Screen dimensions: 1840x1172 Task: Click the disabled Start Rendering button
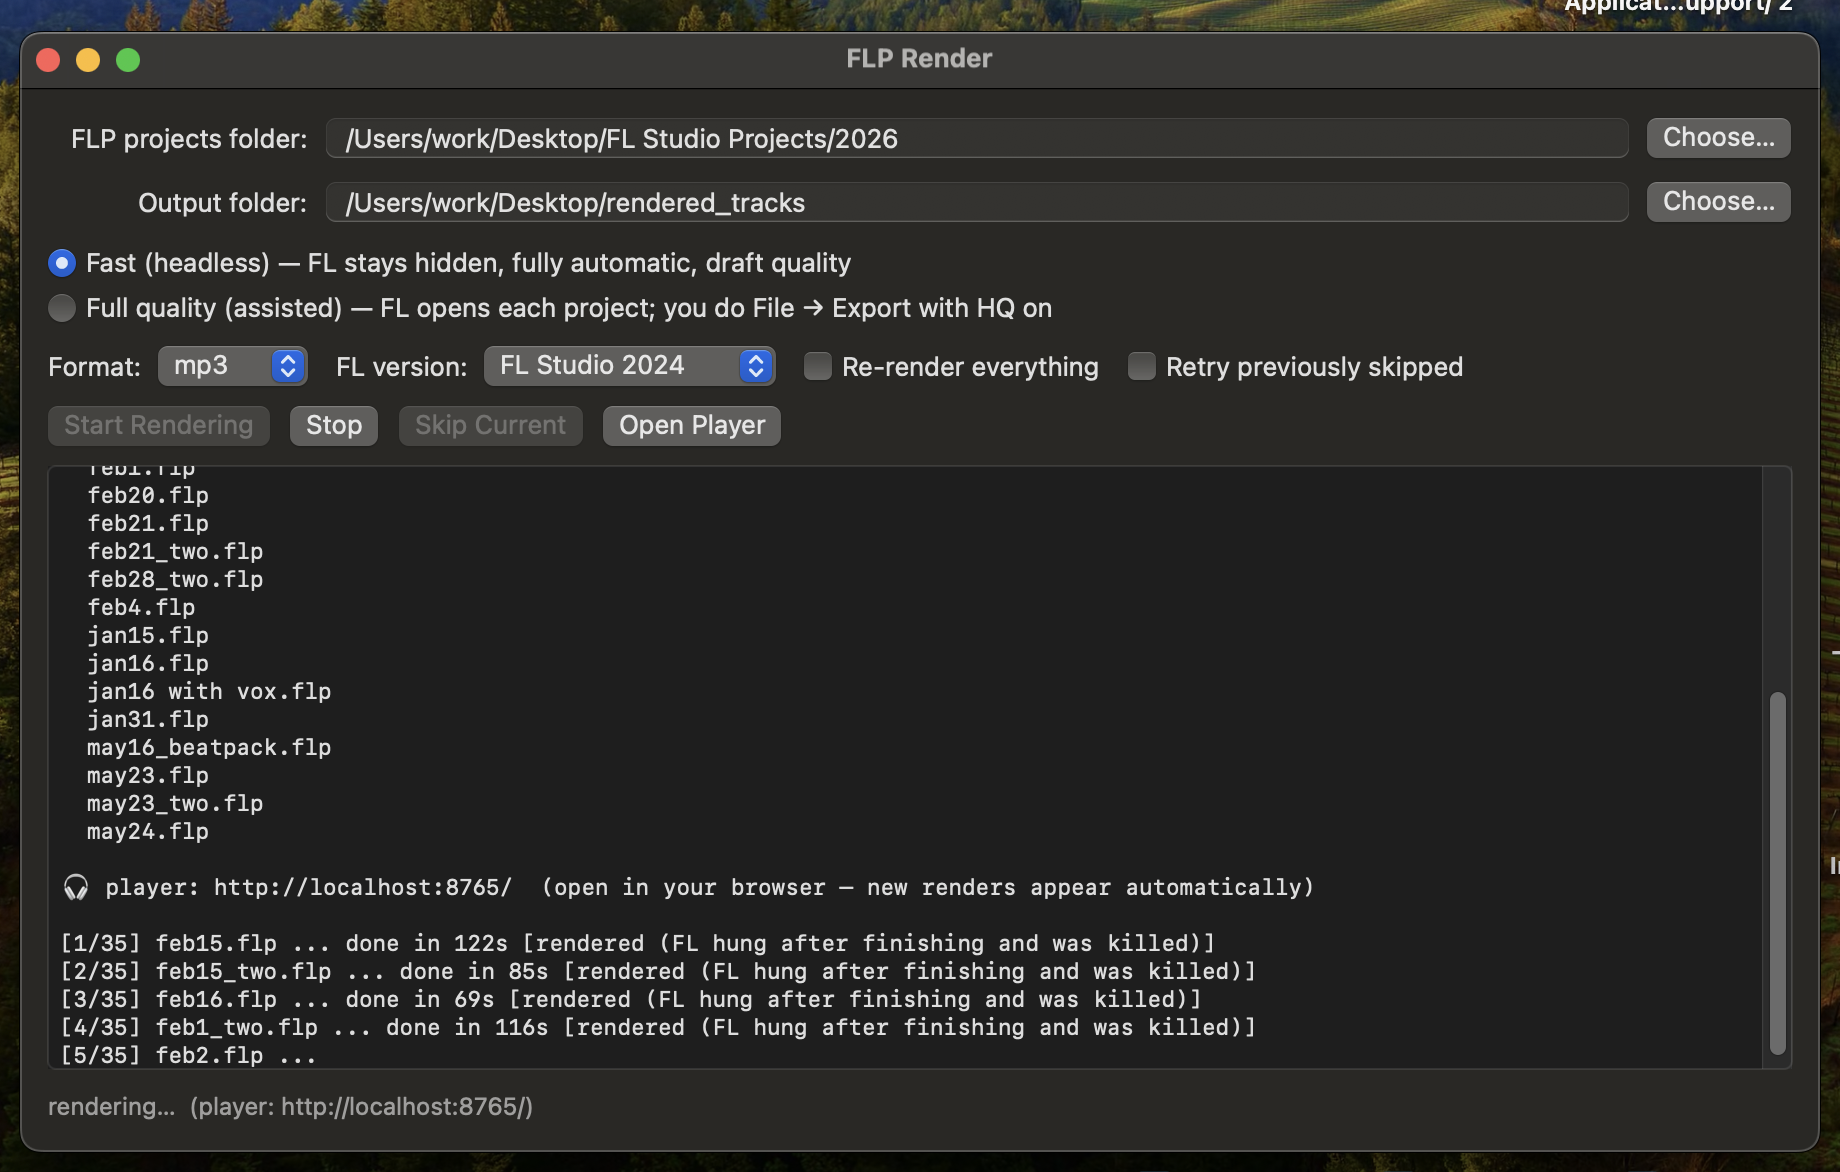(159, 425)
